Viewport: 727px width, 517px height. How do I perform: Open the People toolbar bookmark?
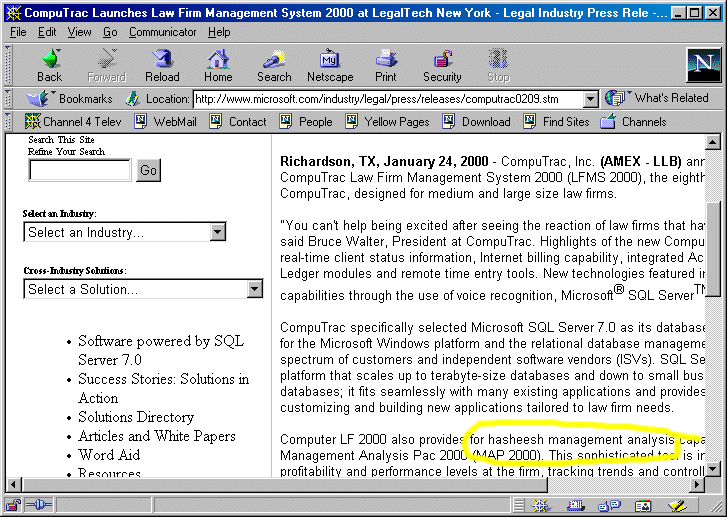pyautogui.click(x=306, y=122)
